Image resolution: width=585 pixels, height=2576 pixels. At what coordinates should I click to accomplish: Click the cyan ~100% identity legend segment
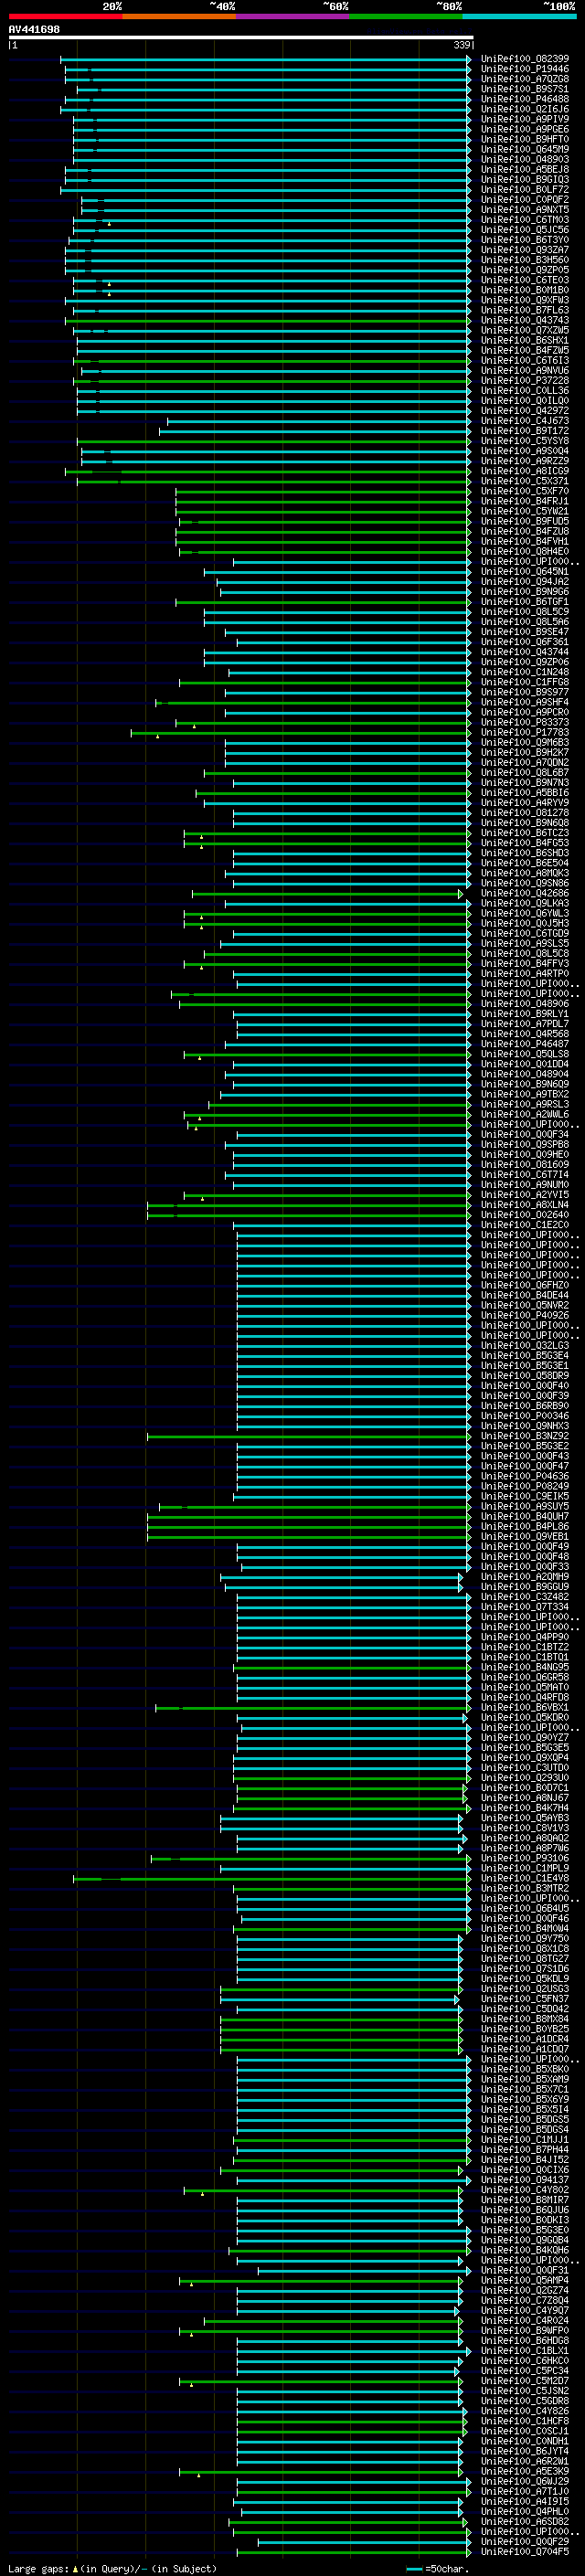click(x=520, y=16)
